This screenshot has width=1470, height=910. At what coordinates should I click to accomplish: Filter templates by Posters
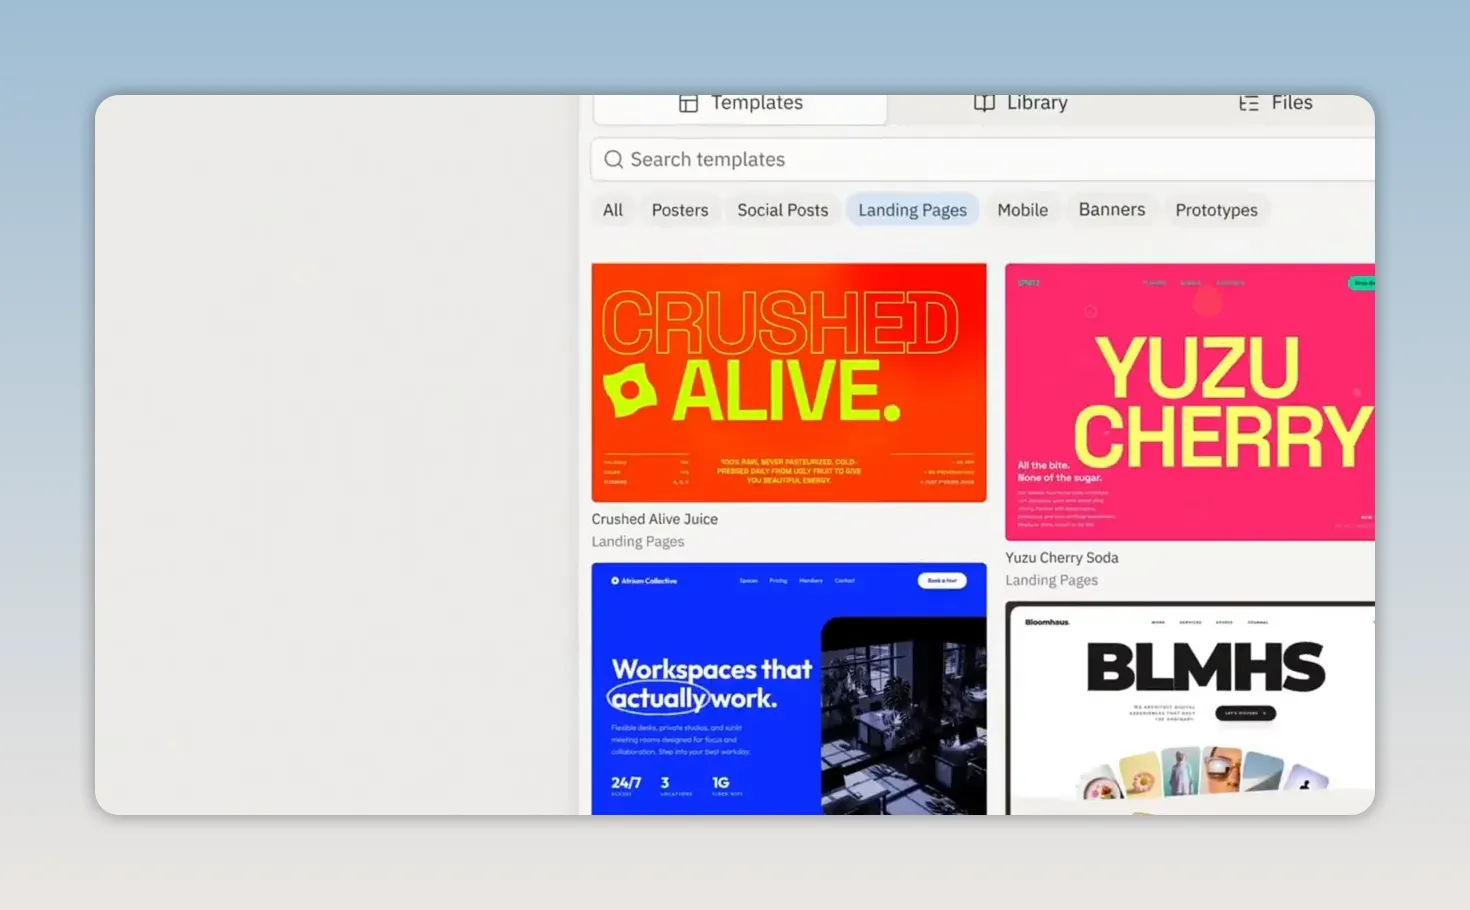pos(680,210)
